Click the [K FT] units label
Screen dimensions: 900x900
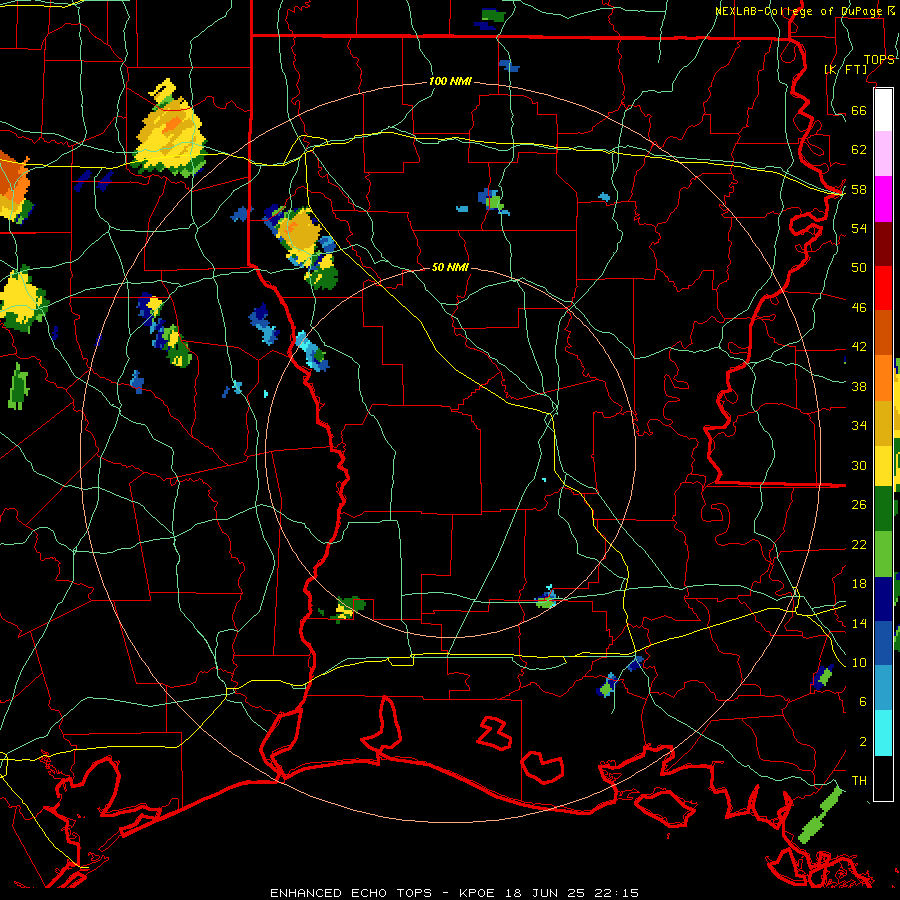click(x=845, y=69)
